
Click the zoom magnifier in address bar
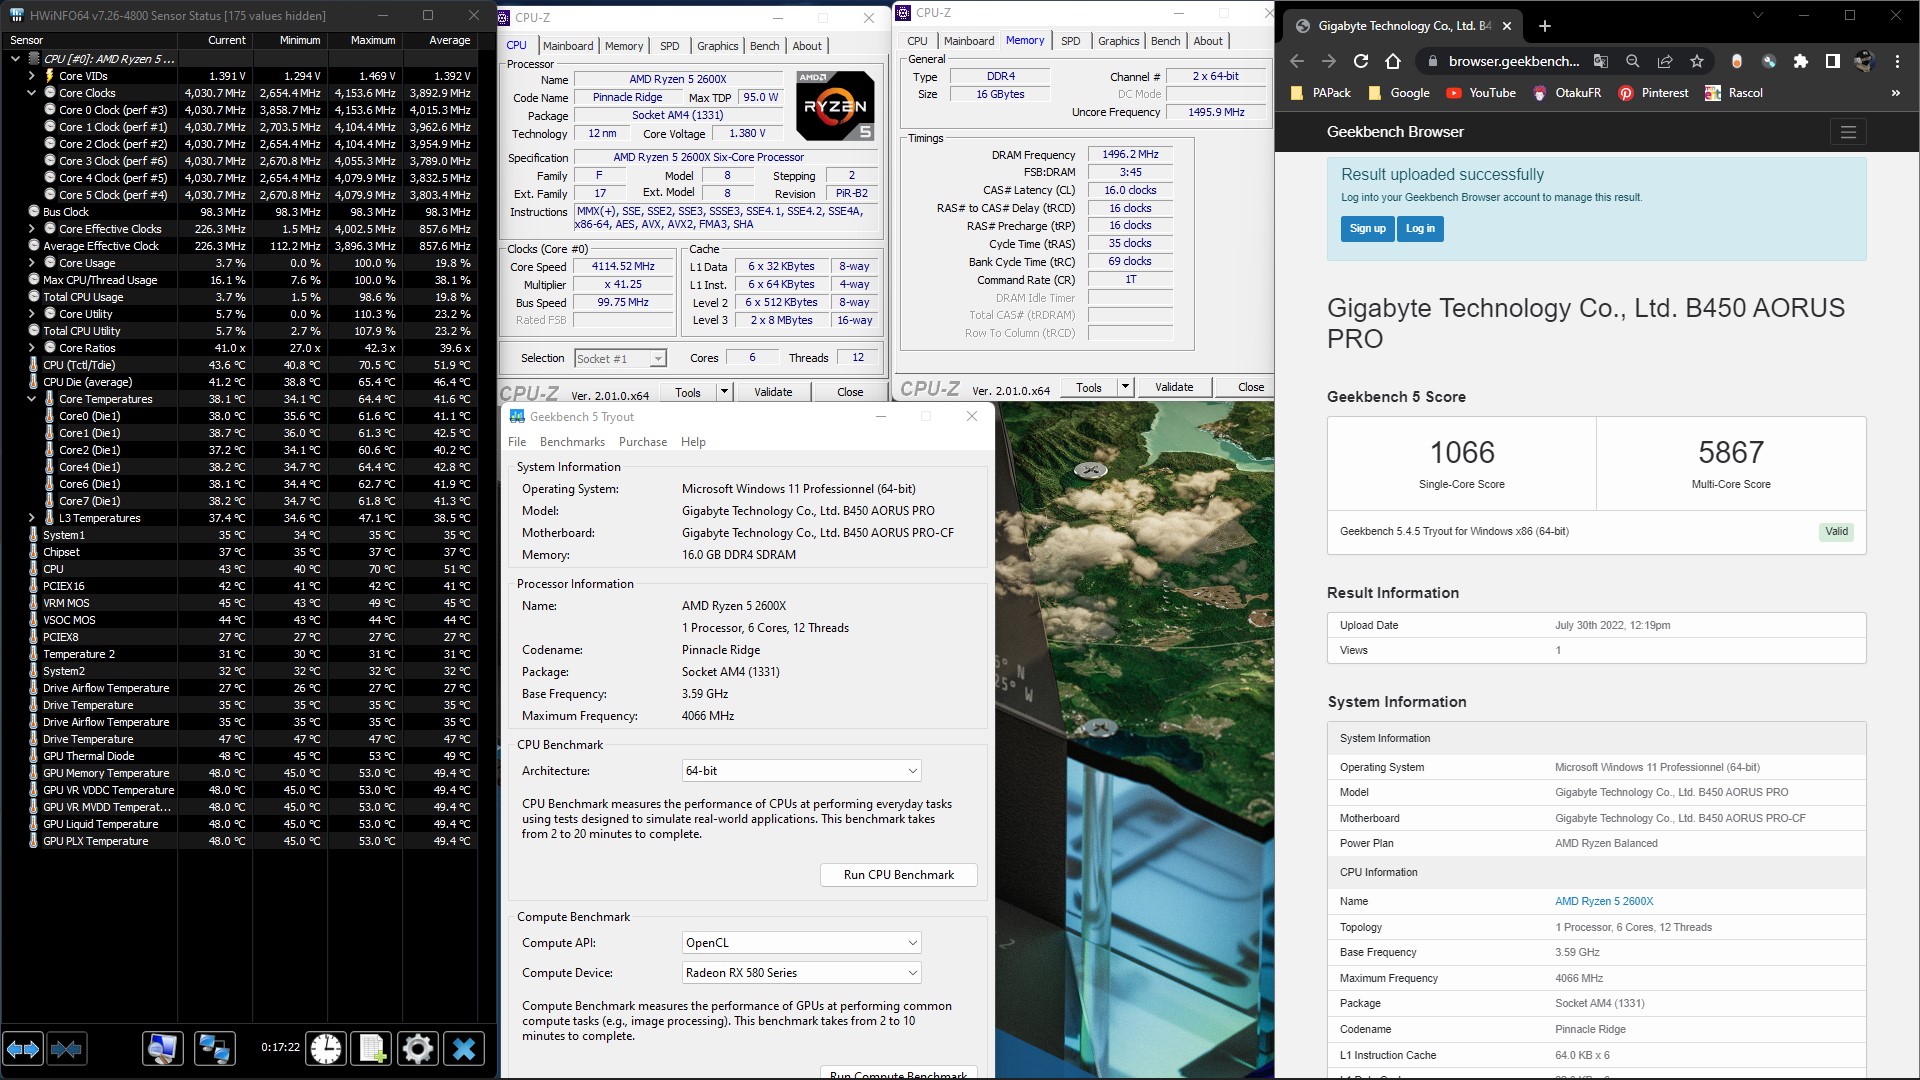click(x=1633, y=61)
